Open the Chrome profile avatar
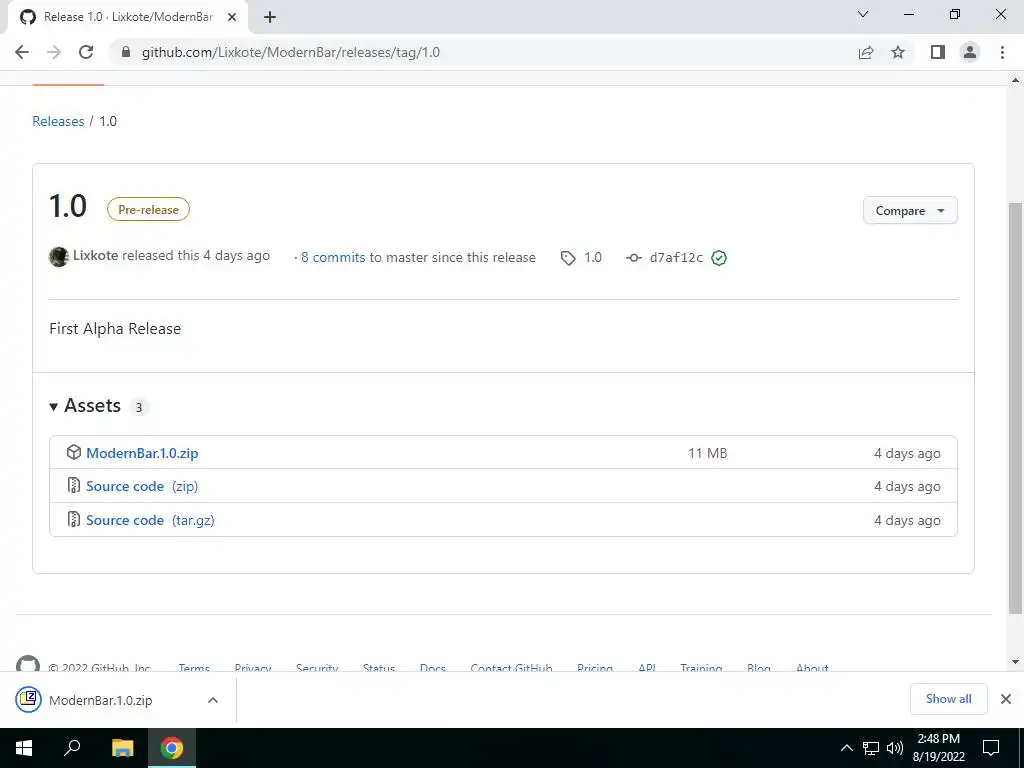 click(970, 52)
